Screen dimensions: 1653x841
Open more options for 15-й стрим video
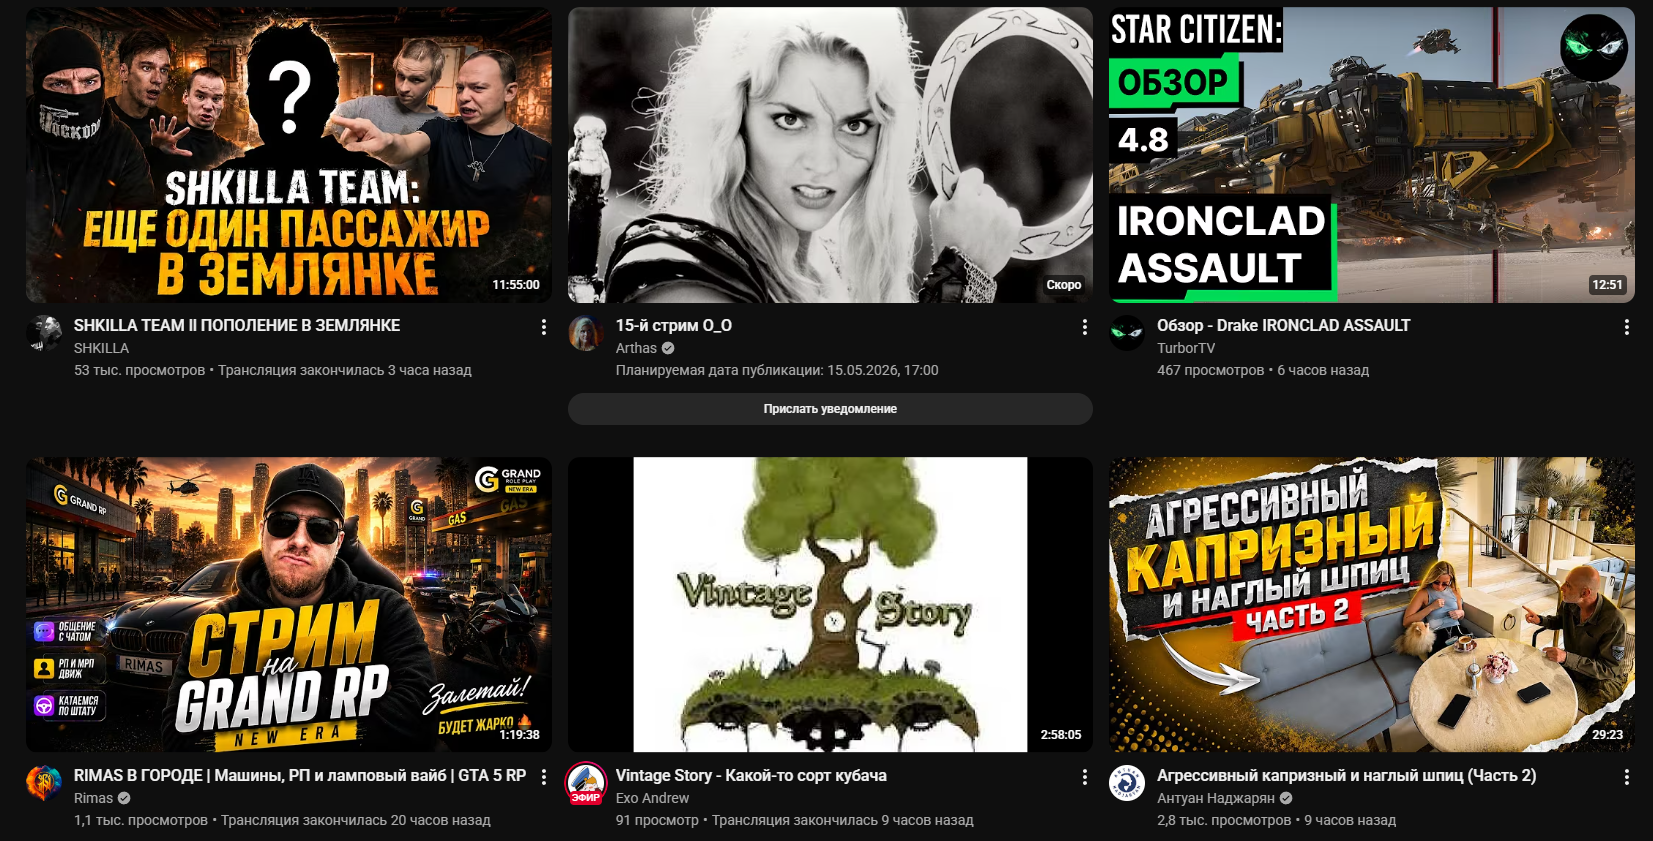click(x=1085, y=327)
